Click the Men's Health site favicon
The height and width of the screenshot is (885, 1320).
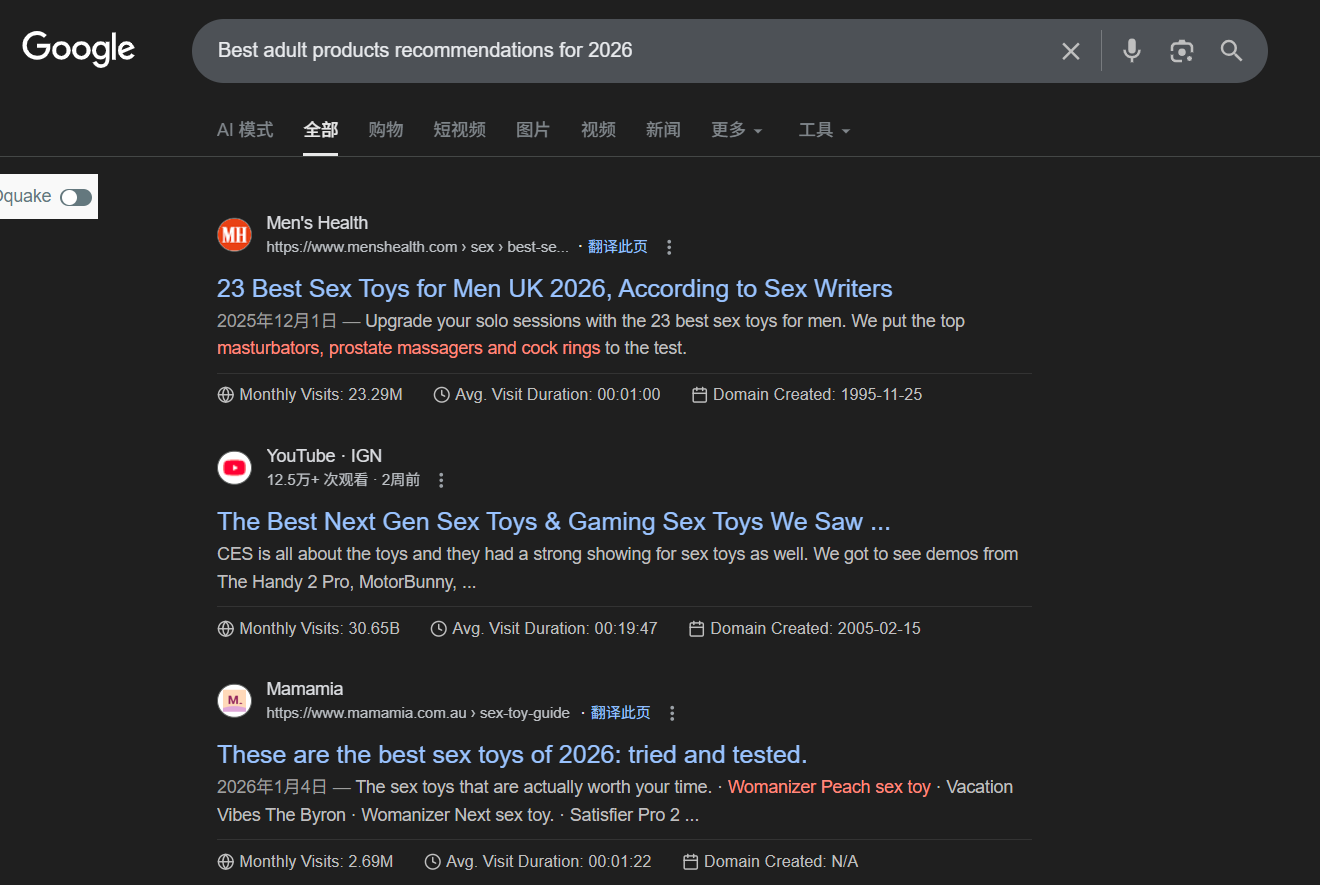[234, 235]
